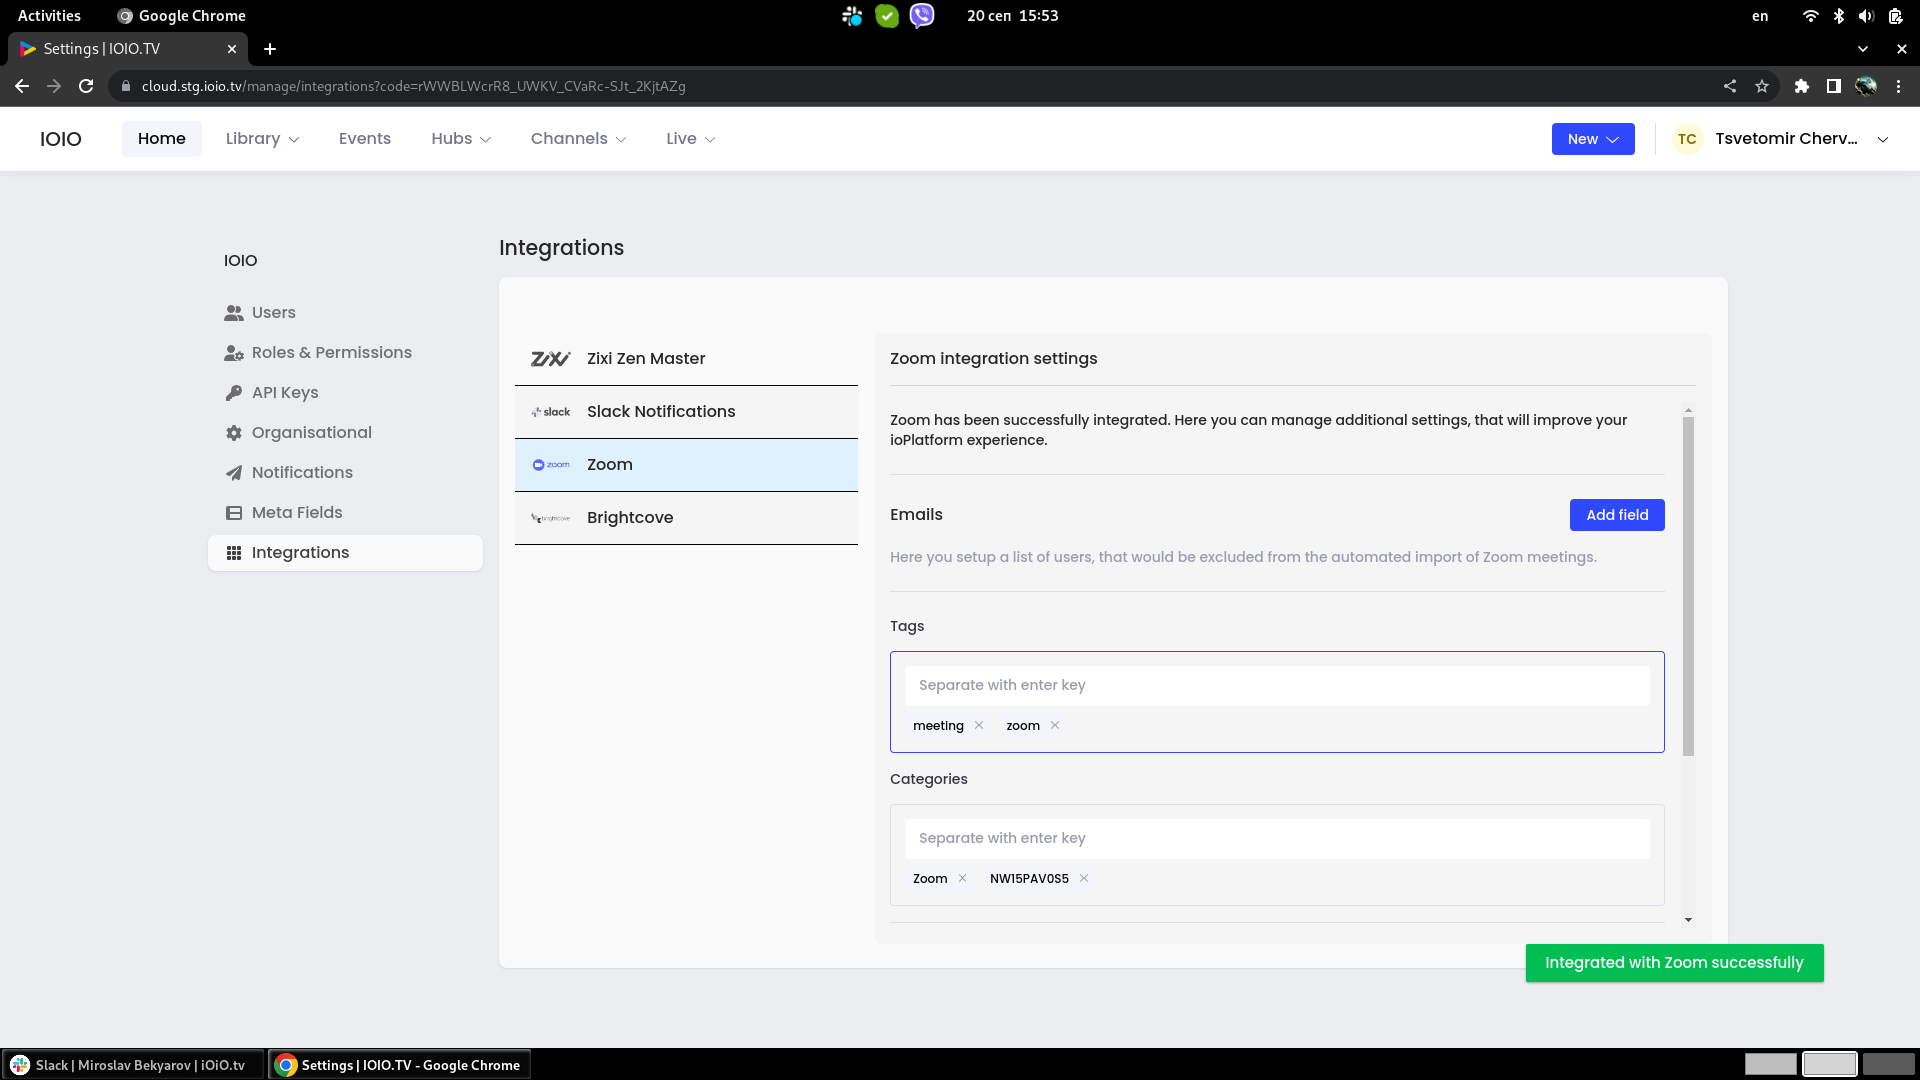Image resolution: width=1920 pixels, height=1080 pixels.
Task: Select Brightcove integration
Action: 686,518
